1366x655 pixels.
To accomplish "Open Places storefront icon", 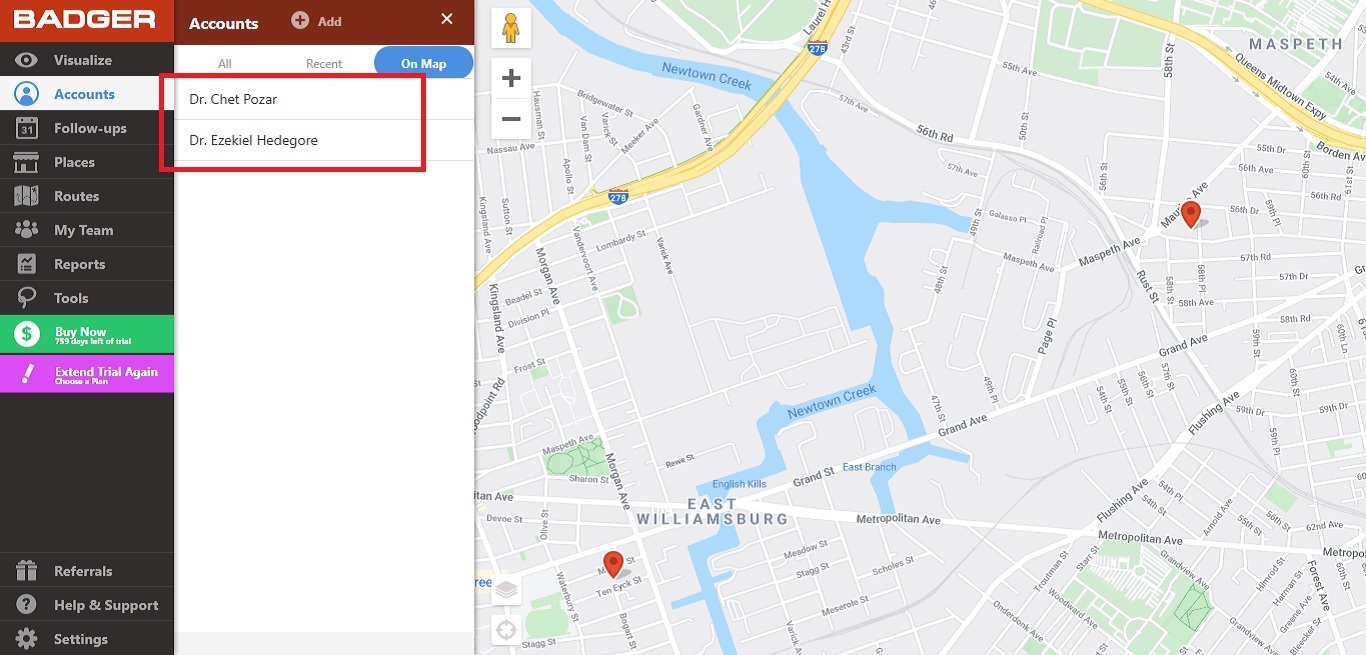I will click(27, 162).
